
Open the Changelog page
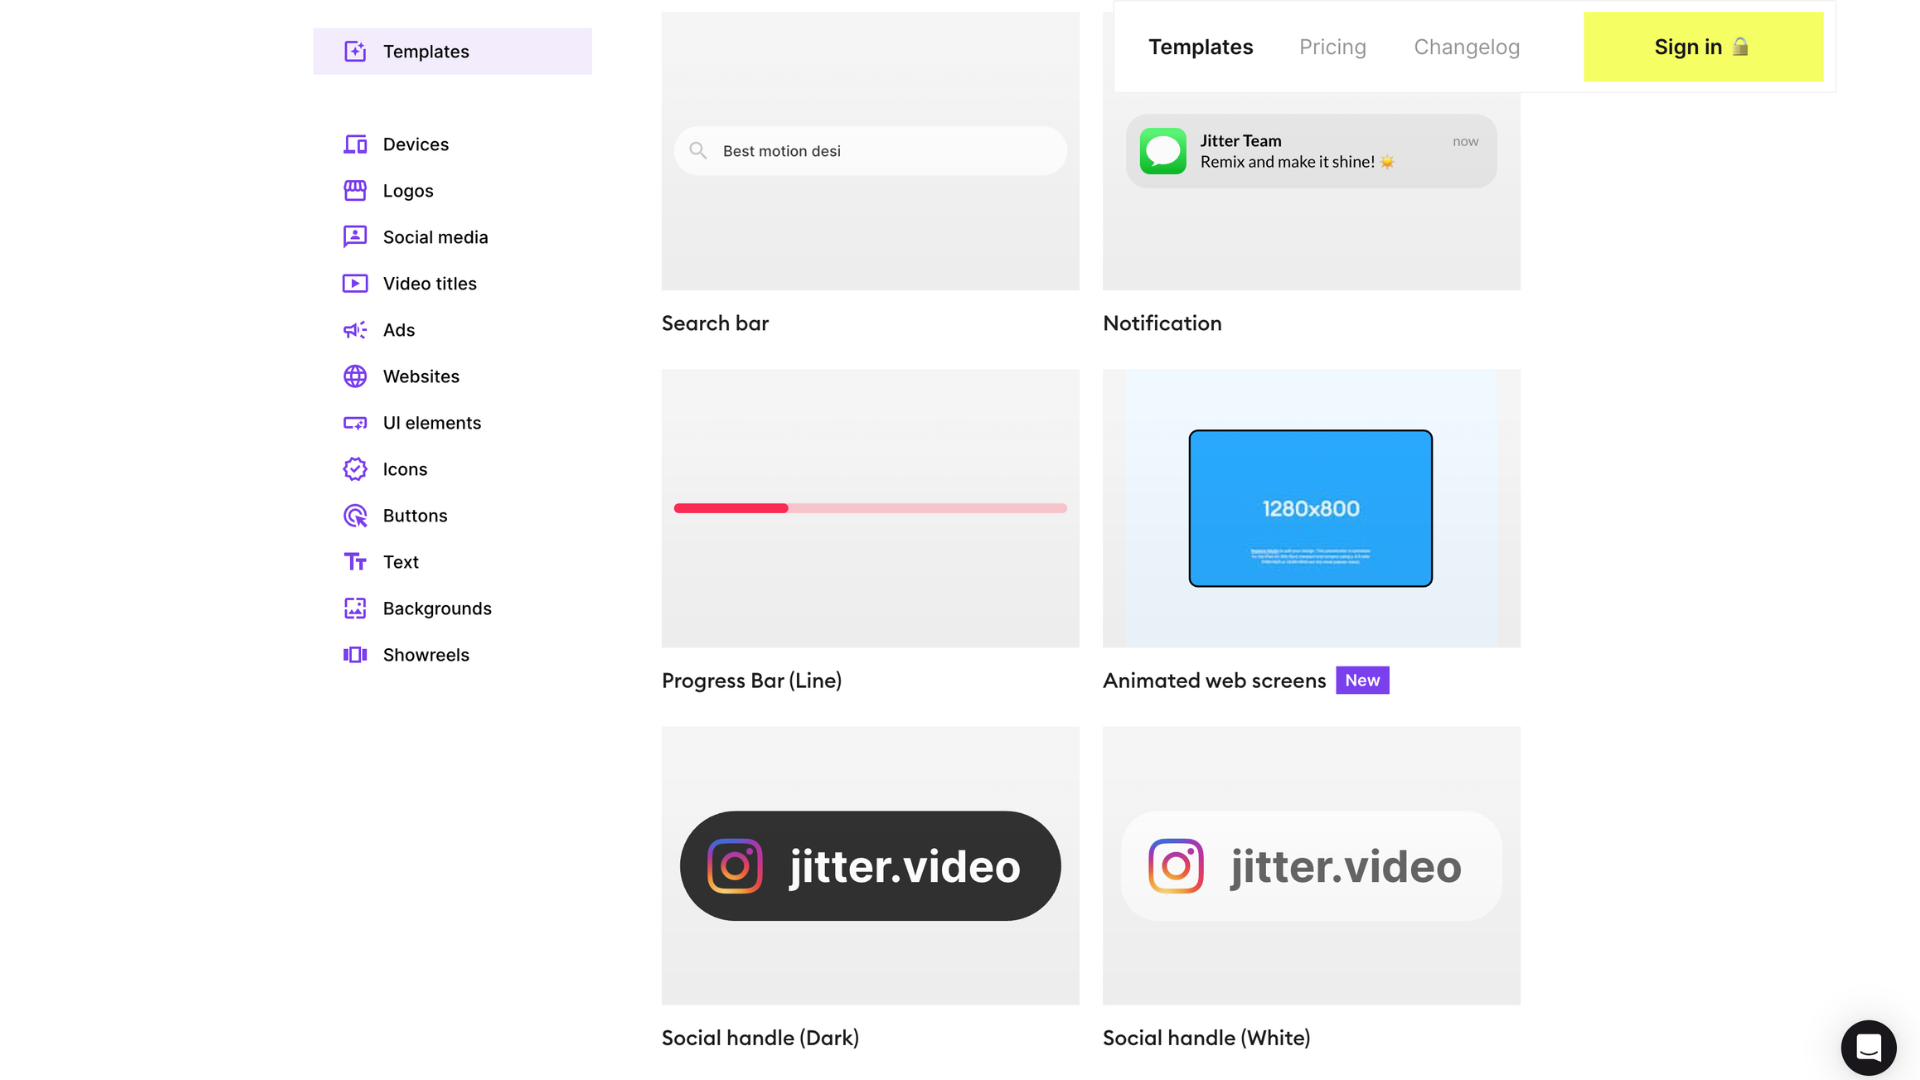point(1466,47)
